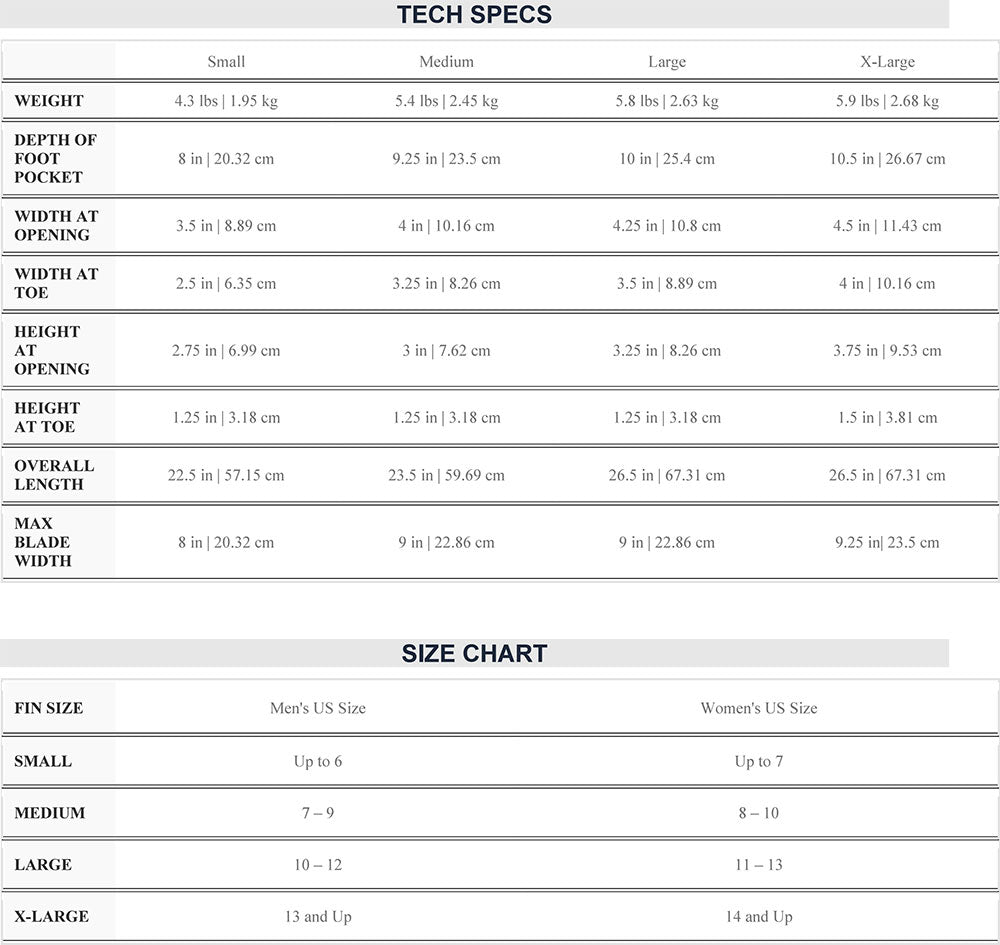Click the WEIGHT row label

click(x=49, y=101)
